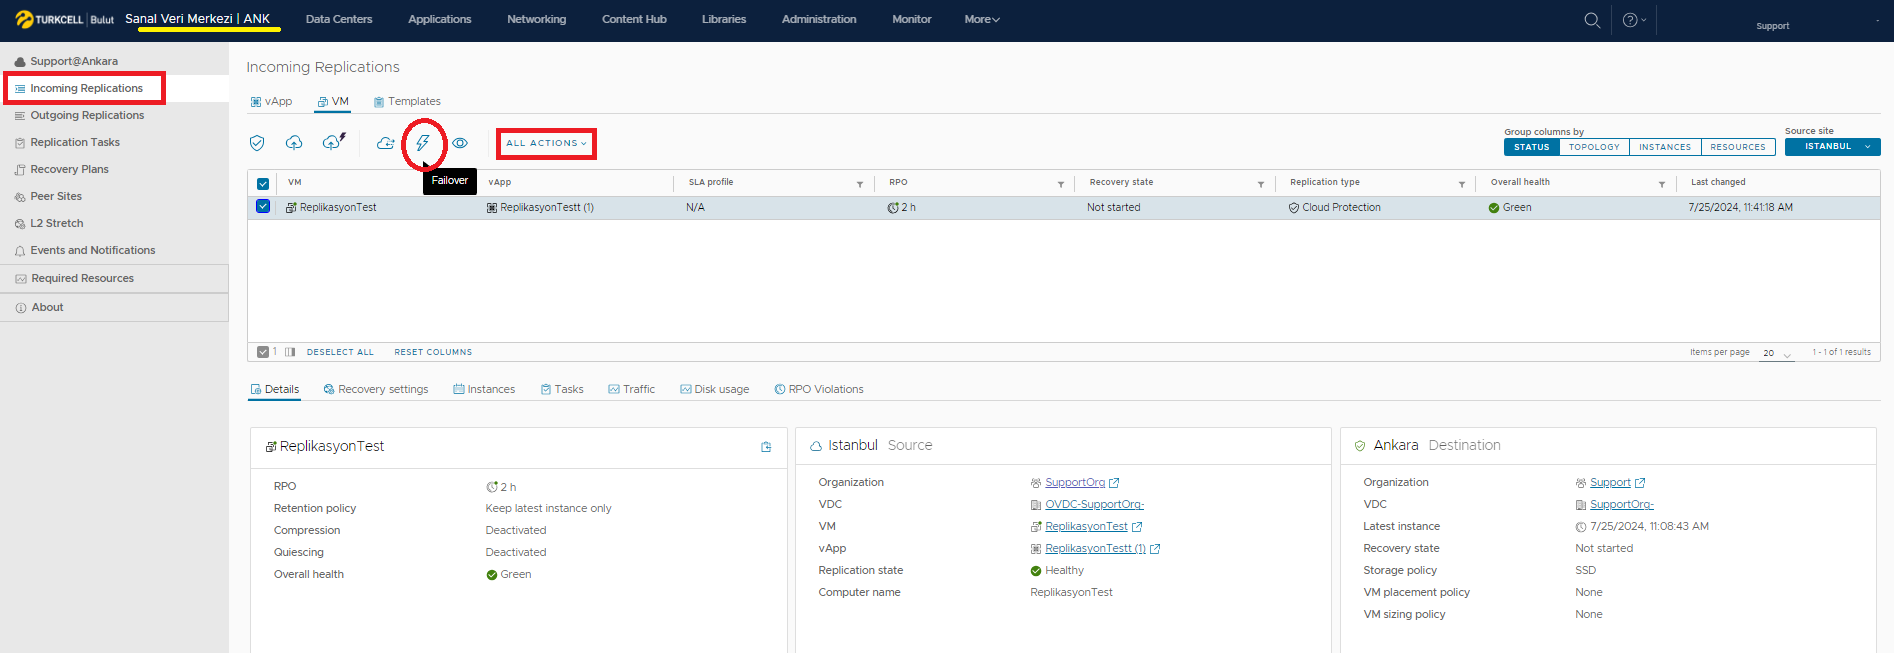Click the Turkcell Bulut logo
This screenshot has height=653, width=1894.
click(65, 19)
